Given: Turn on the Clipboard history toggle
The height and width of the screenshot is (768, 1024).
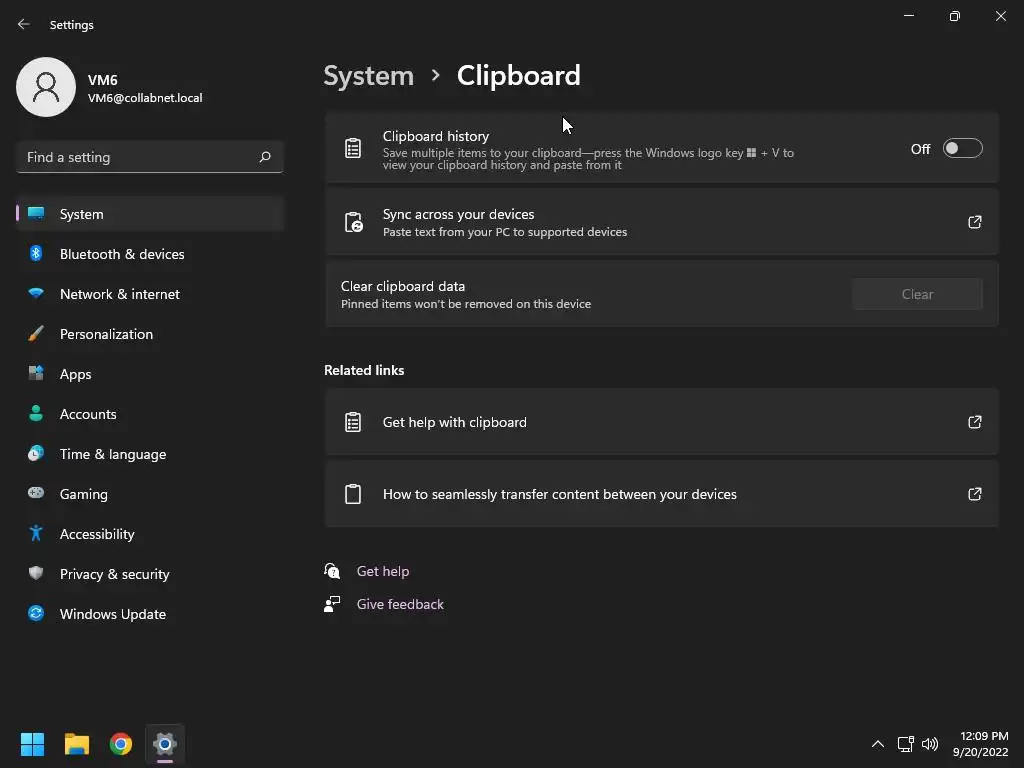Looking at the screenshot, I should tap(962, 149).
